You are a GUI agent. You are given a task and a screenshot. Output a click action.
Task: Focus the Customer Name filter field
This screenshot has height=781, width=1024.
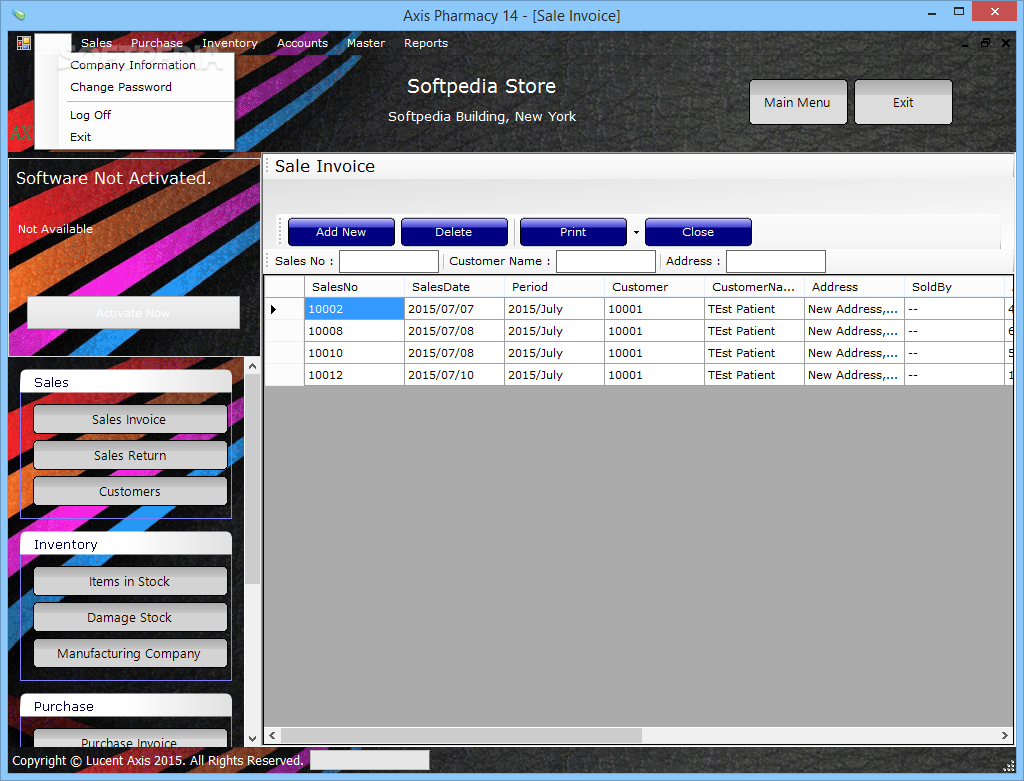605,261
